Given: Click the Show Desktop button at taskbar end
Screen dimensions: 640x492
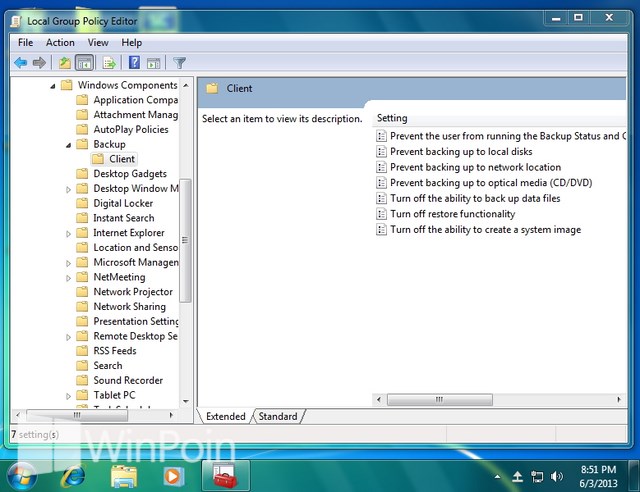Looking at the screenshot, I should click(634, 476).
